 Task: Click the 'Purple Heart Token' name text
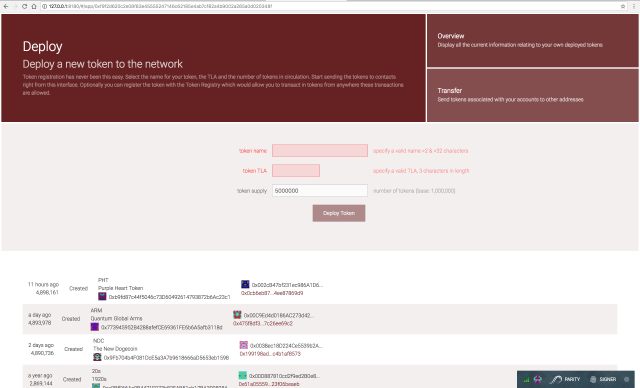tap(120, 288)
